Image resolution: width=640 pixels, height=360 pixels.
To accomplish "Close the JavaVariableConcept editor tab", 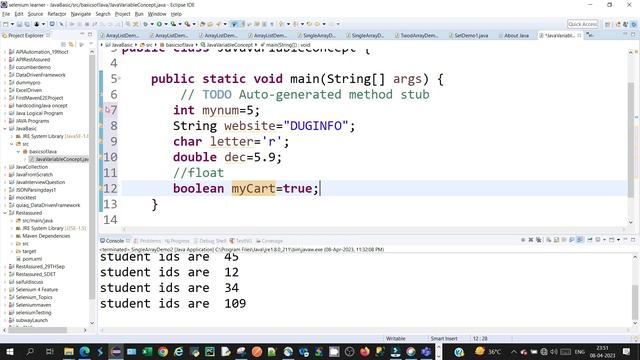I will [x=579, y=36].
